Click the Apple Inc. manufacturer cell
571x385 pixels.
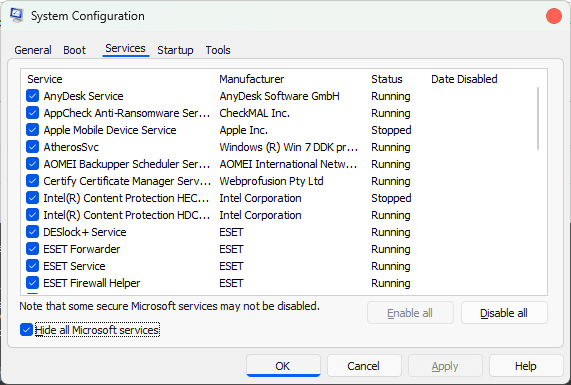(244, 130)
